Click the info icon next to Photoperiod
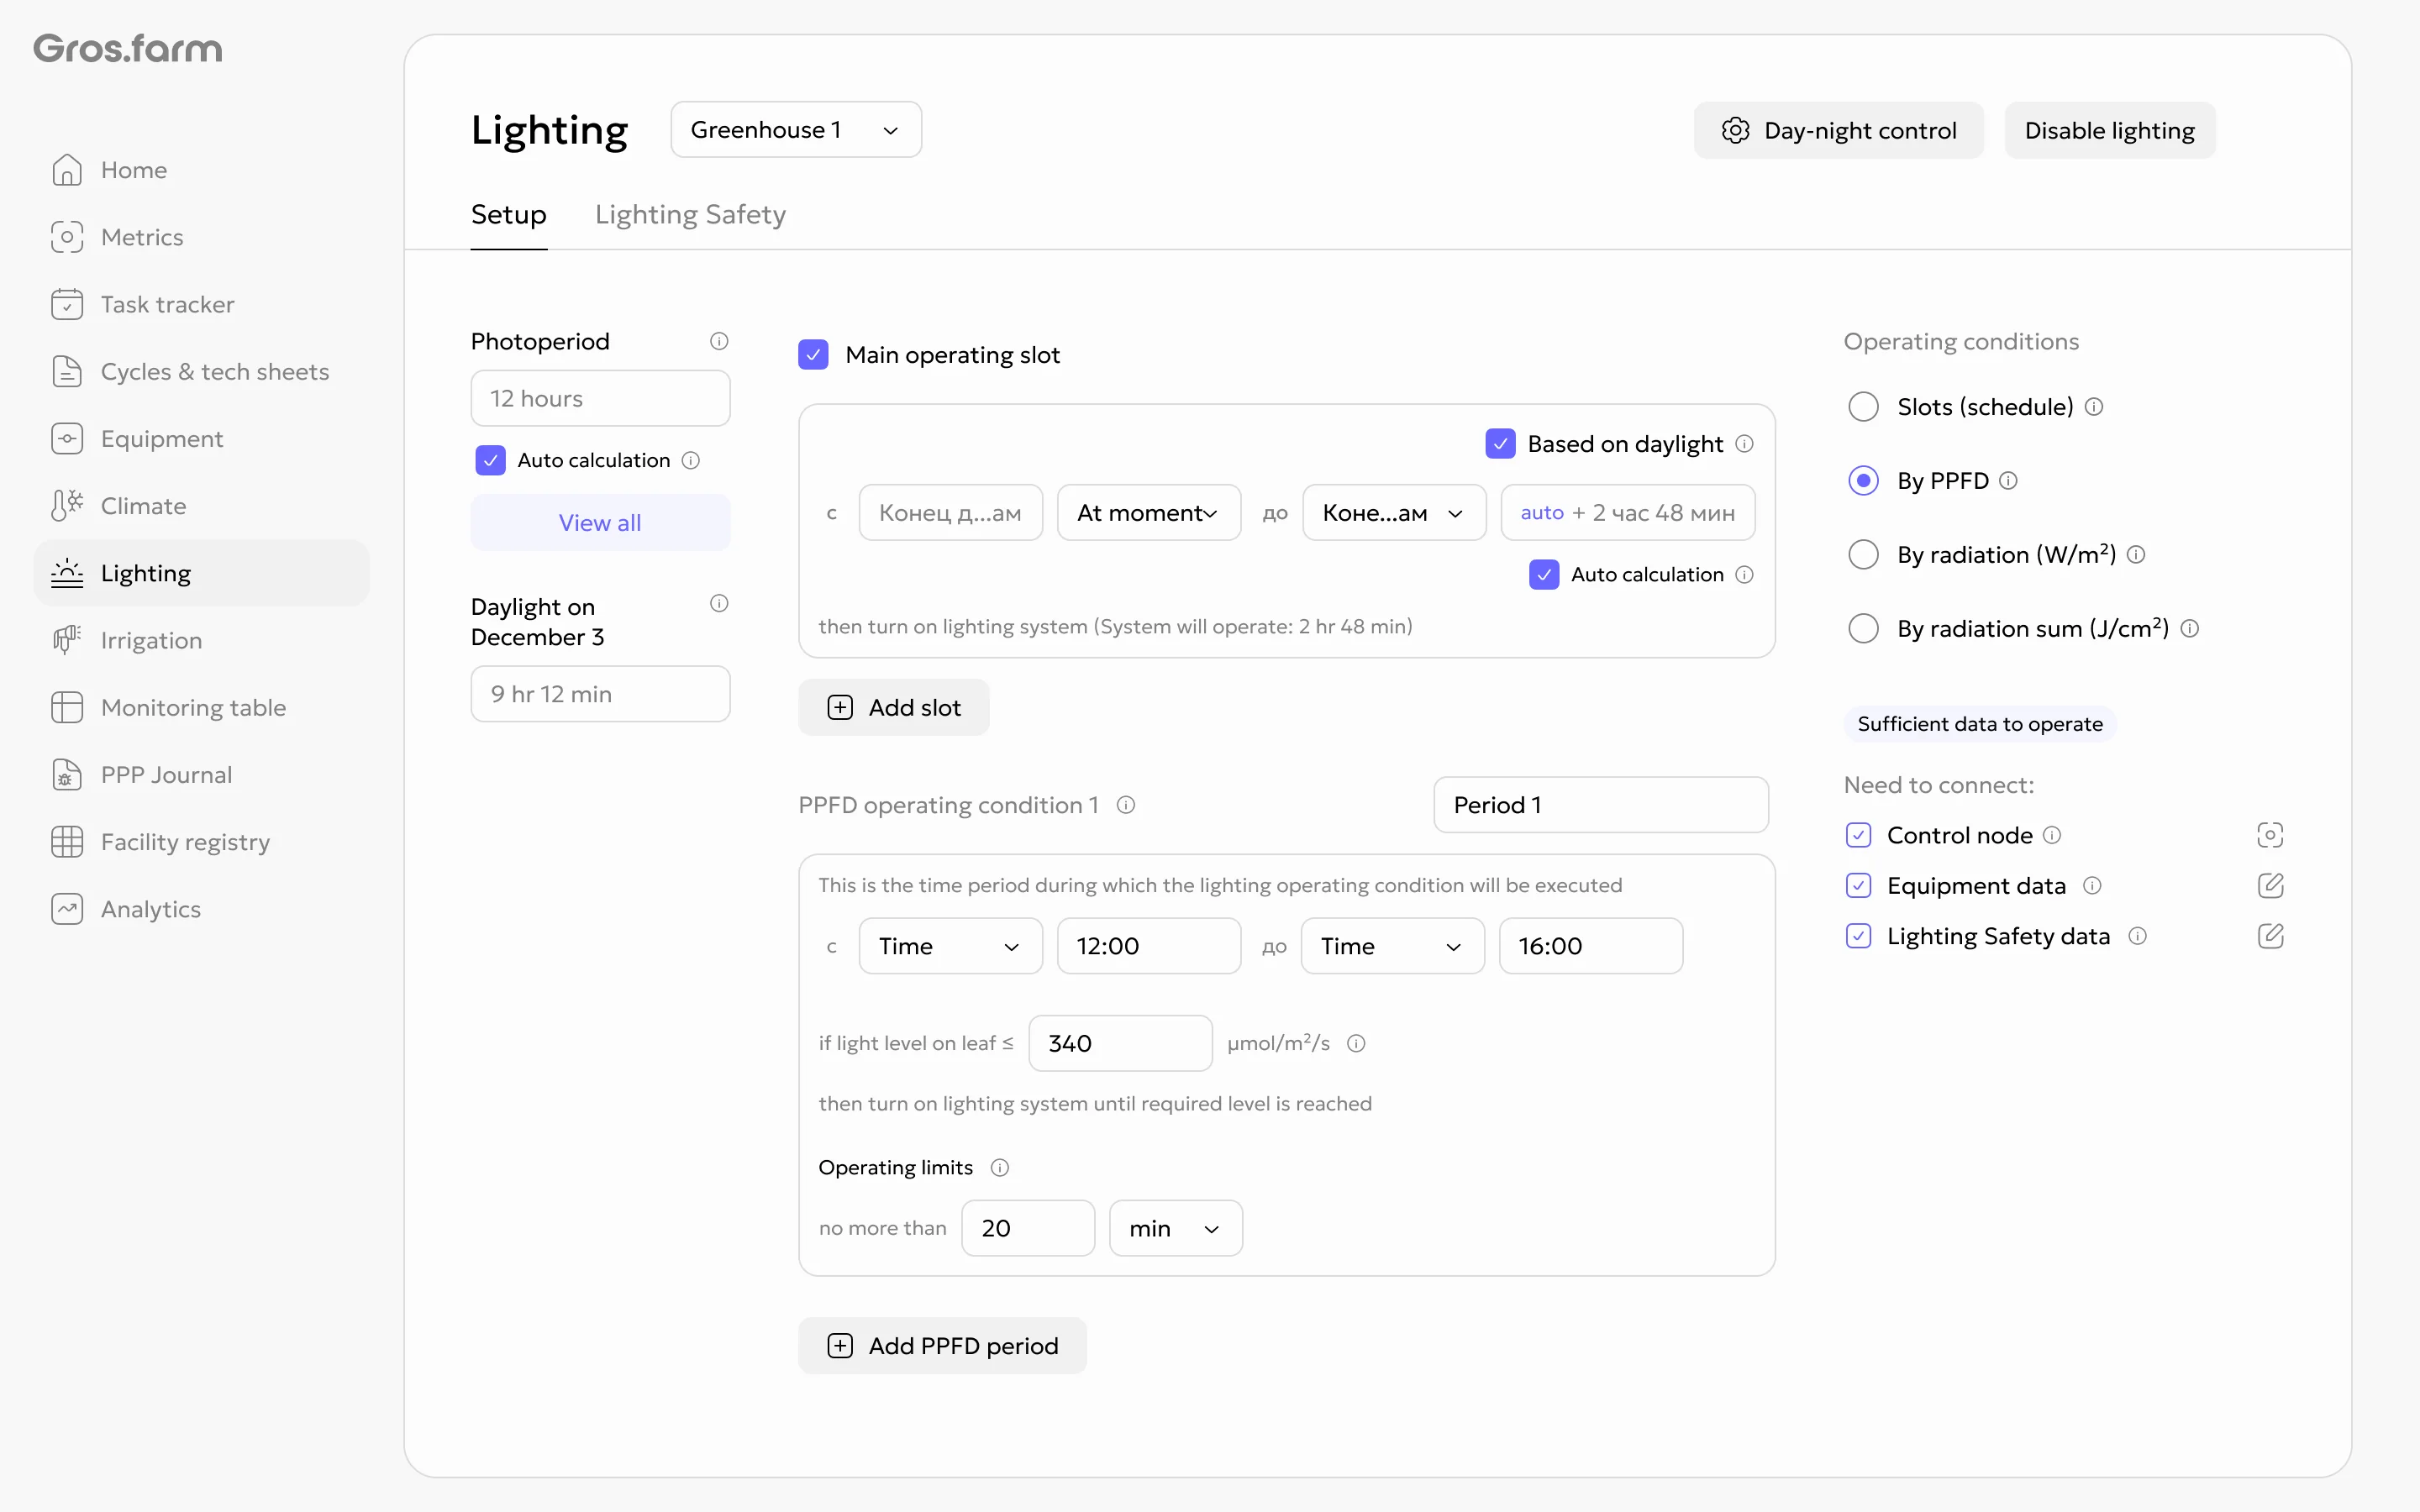Image resolution: width=2420 pixels, height=1512 pixels. pos(719,341)
